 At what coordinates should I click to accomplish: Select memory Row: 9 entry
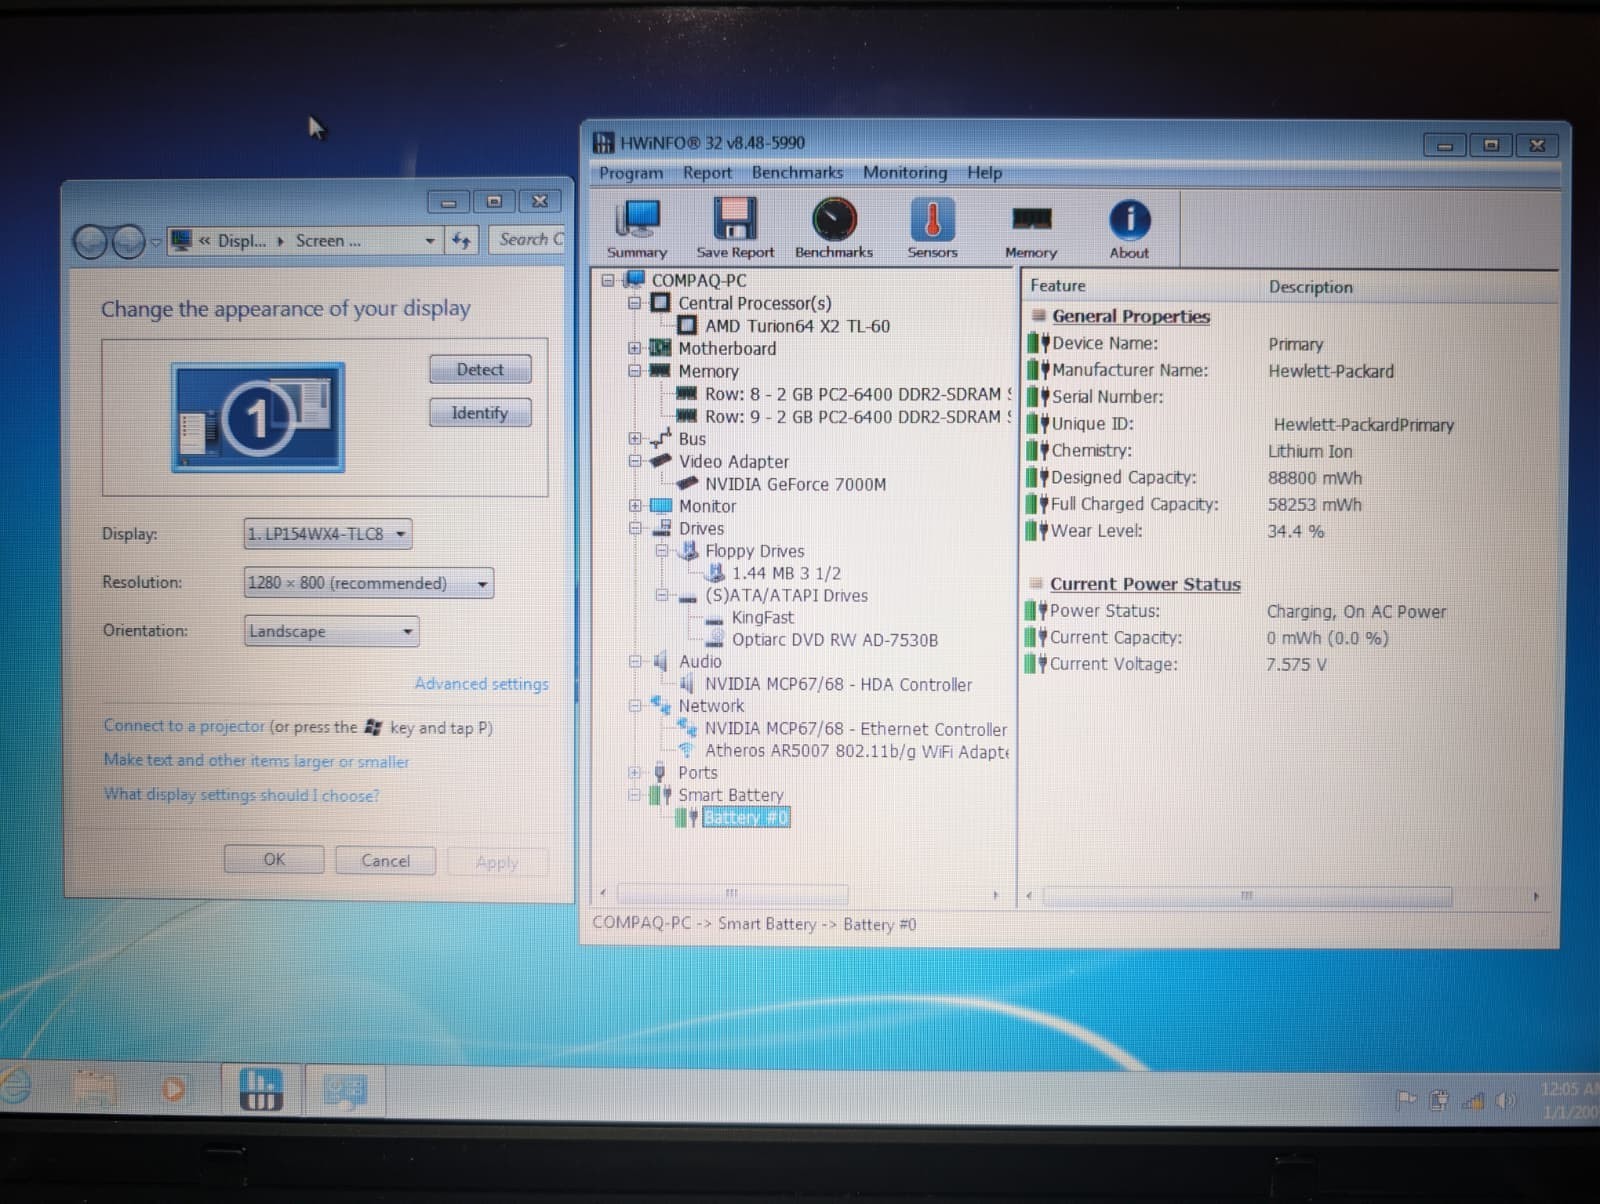(x=858, y=417)
